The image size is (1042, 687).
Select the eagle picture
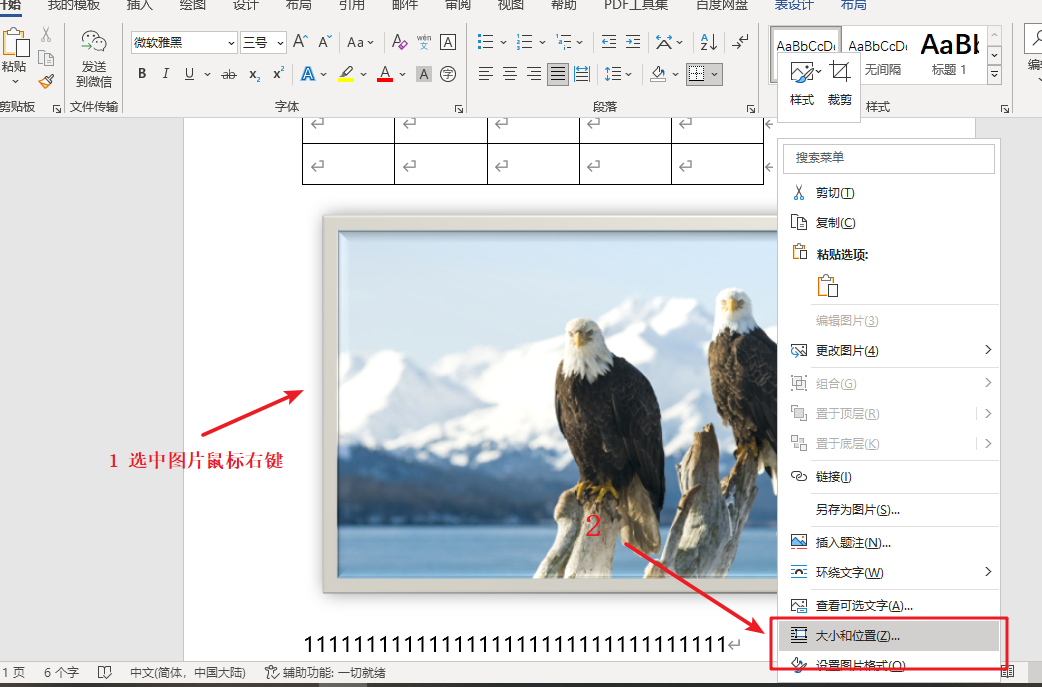[552, 404]
